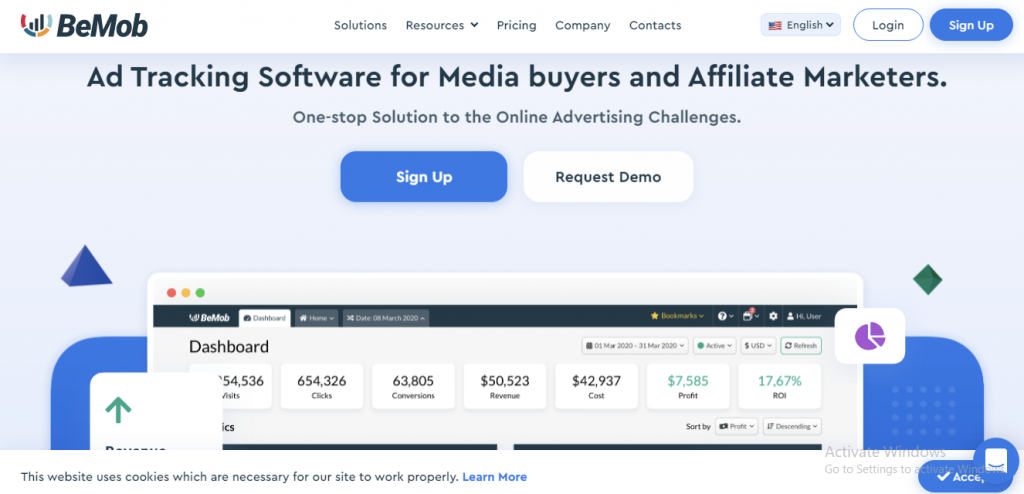Screen dimensions: 1024x494
Task: Open the English language selector
Action: click(801, 25)
